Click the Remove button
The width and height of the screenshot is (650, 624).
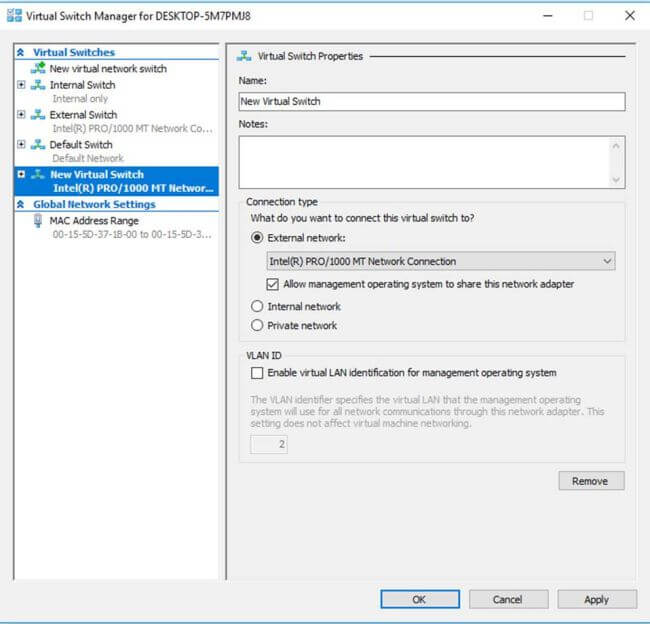coord(591,481)
